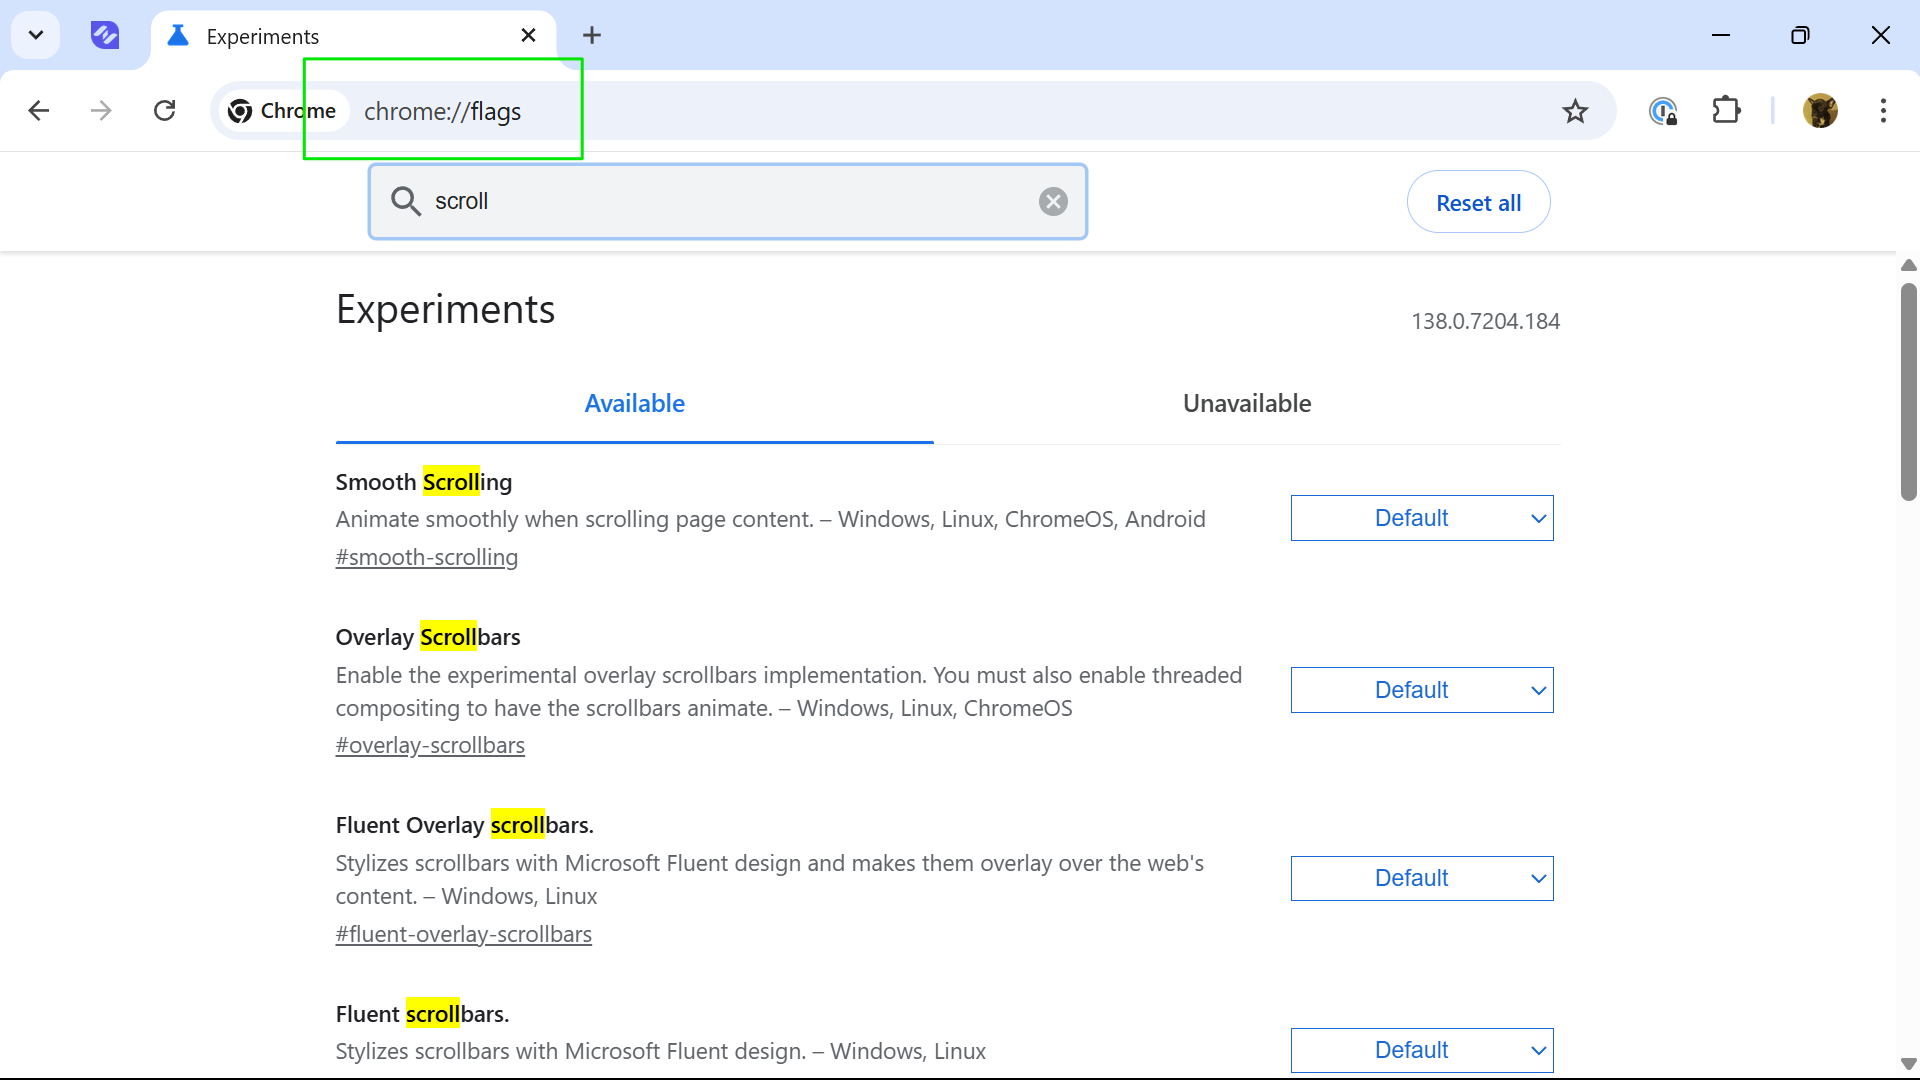The image size is (1920, 1080).
Task: Click the page vertical scrollbar thumb
Action: click(1908, 392)
